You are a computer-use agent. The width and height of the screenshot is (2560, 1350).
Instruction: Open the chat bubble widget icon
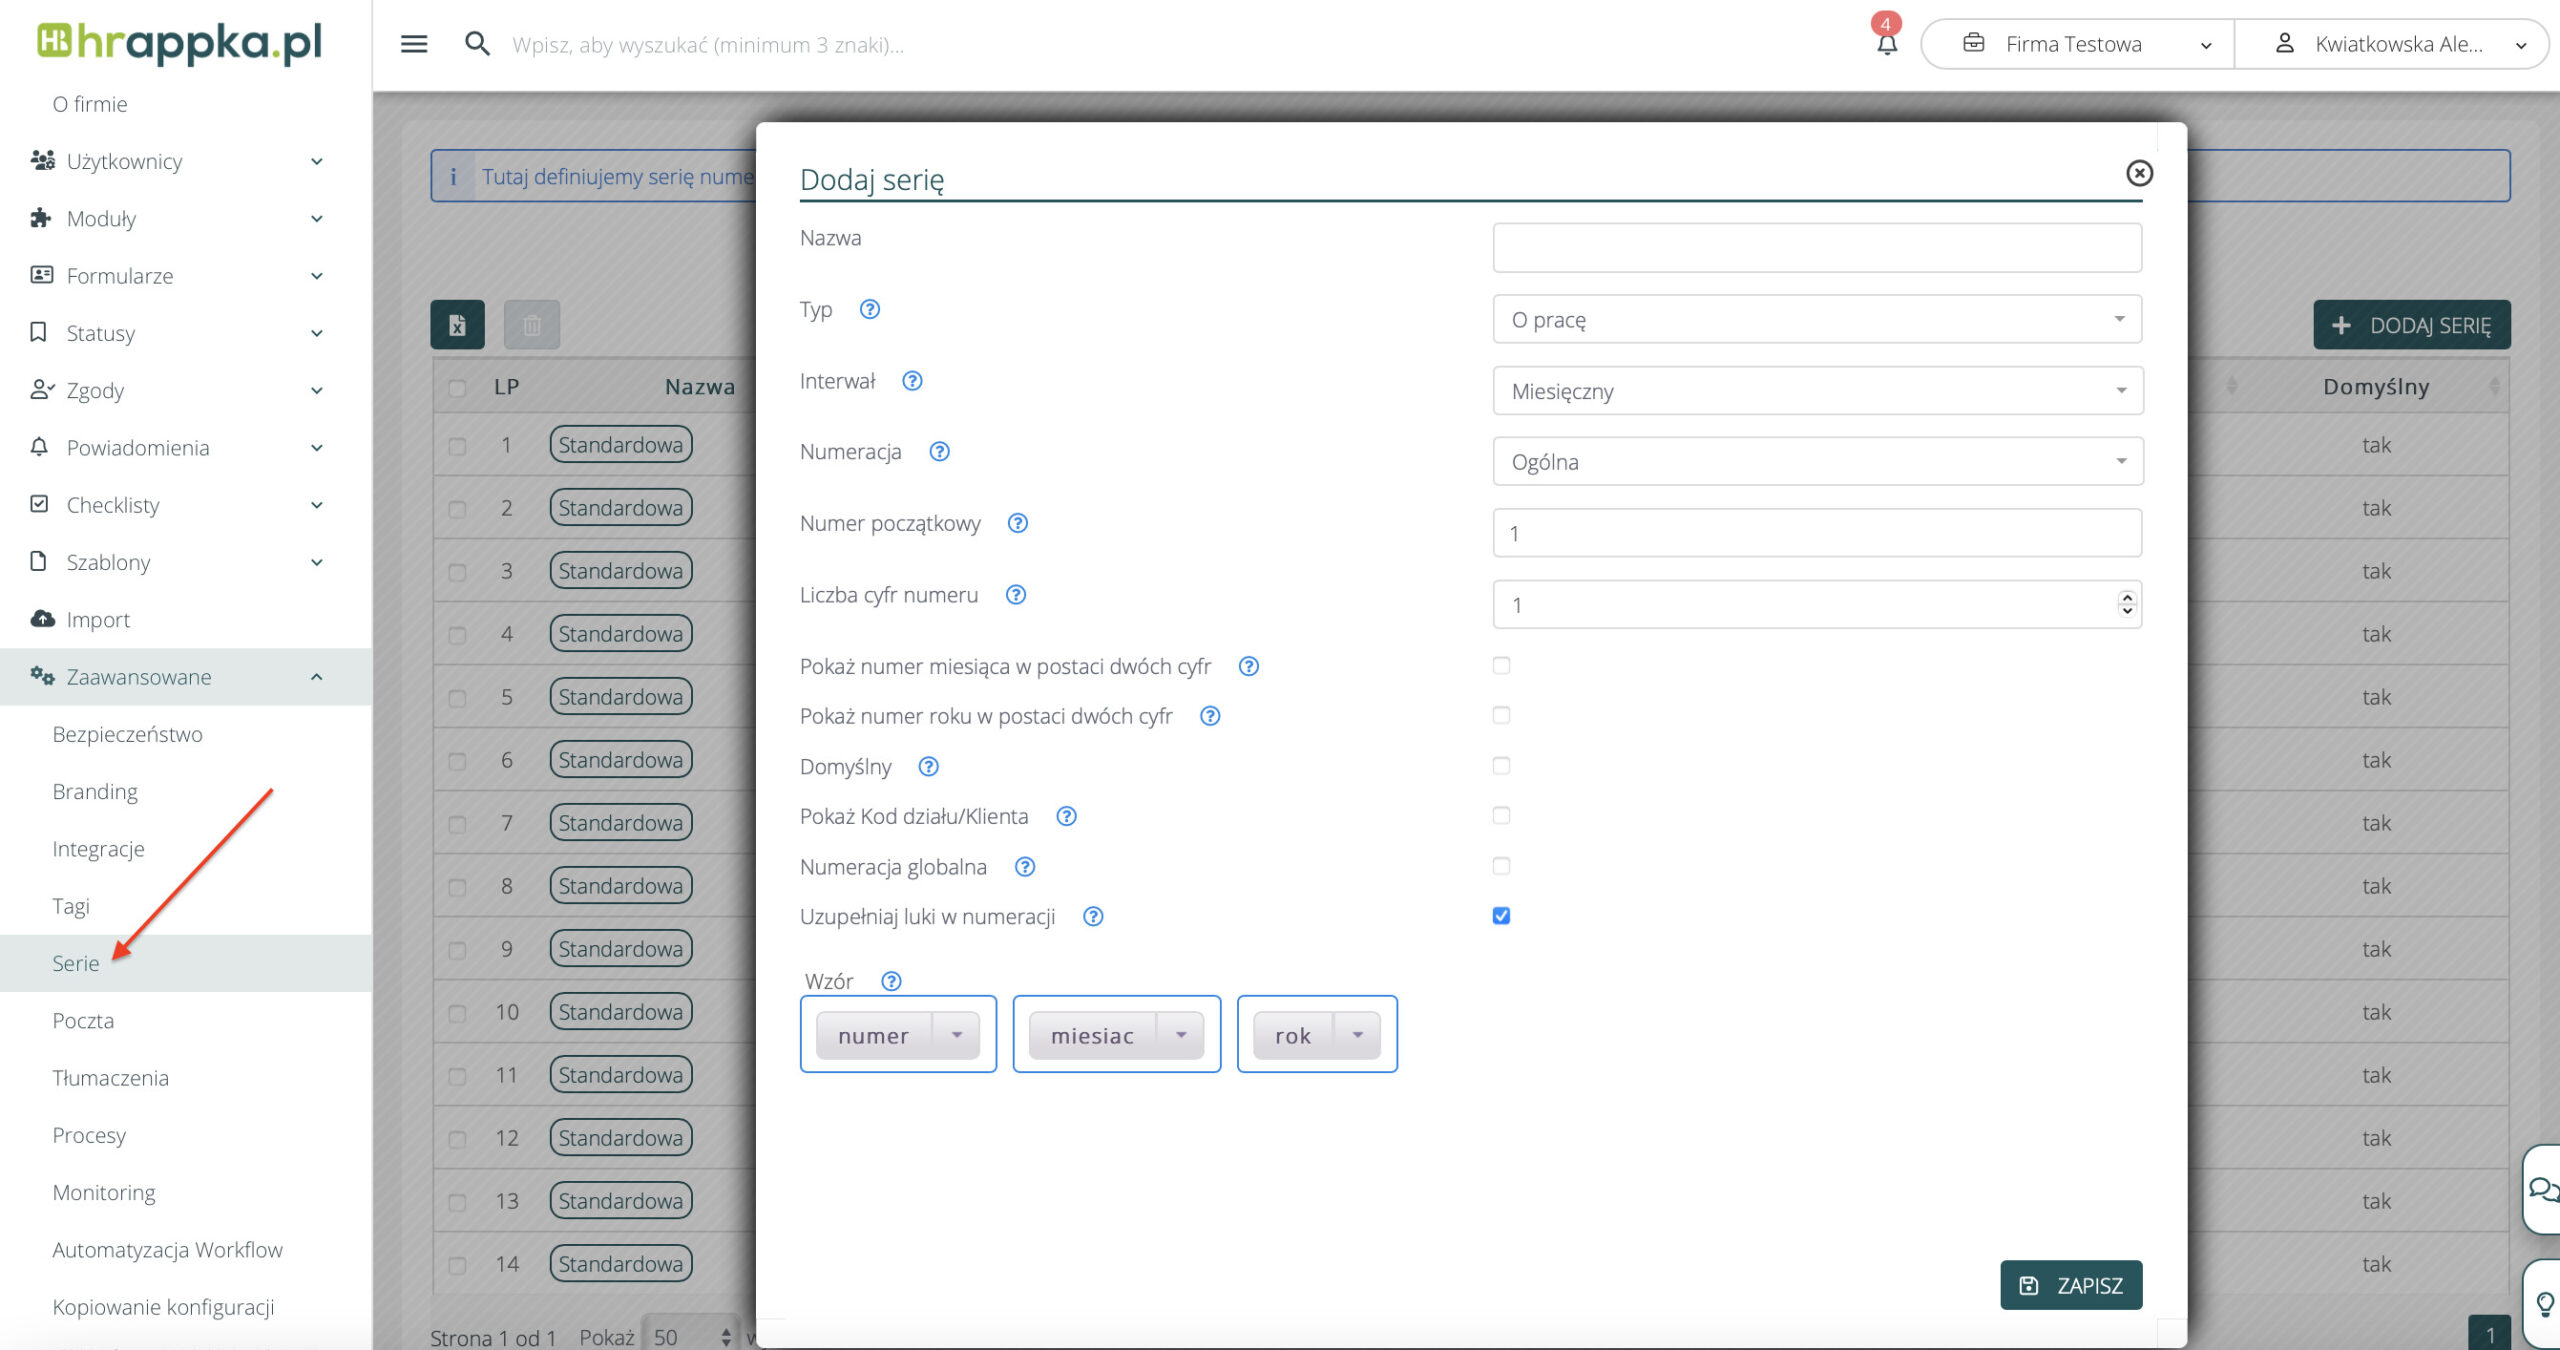click(2542, 1189)
